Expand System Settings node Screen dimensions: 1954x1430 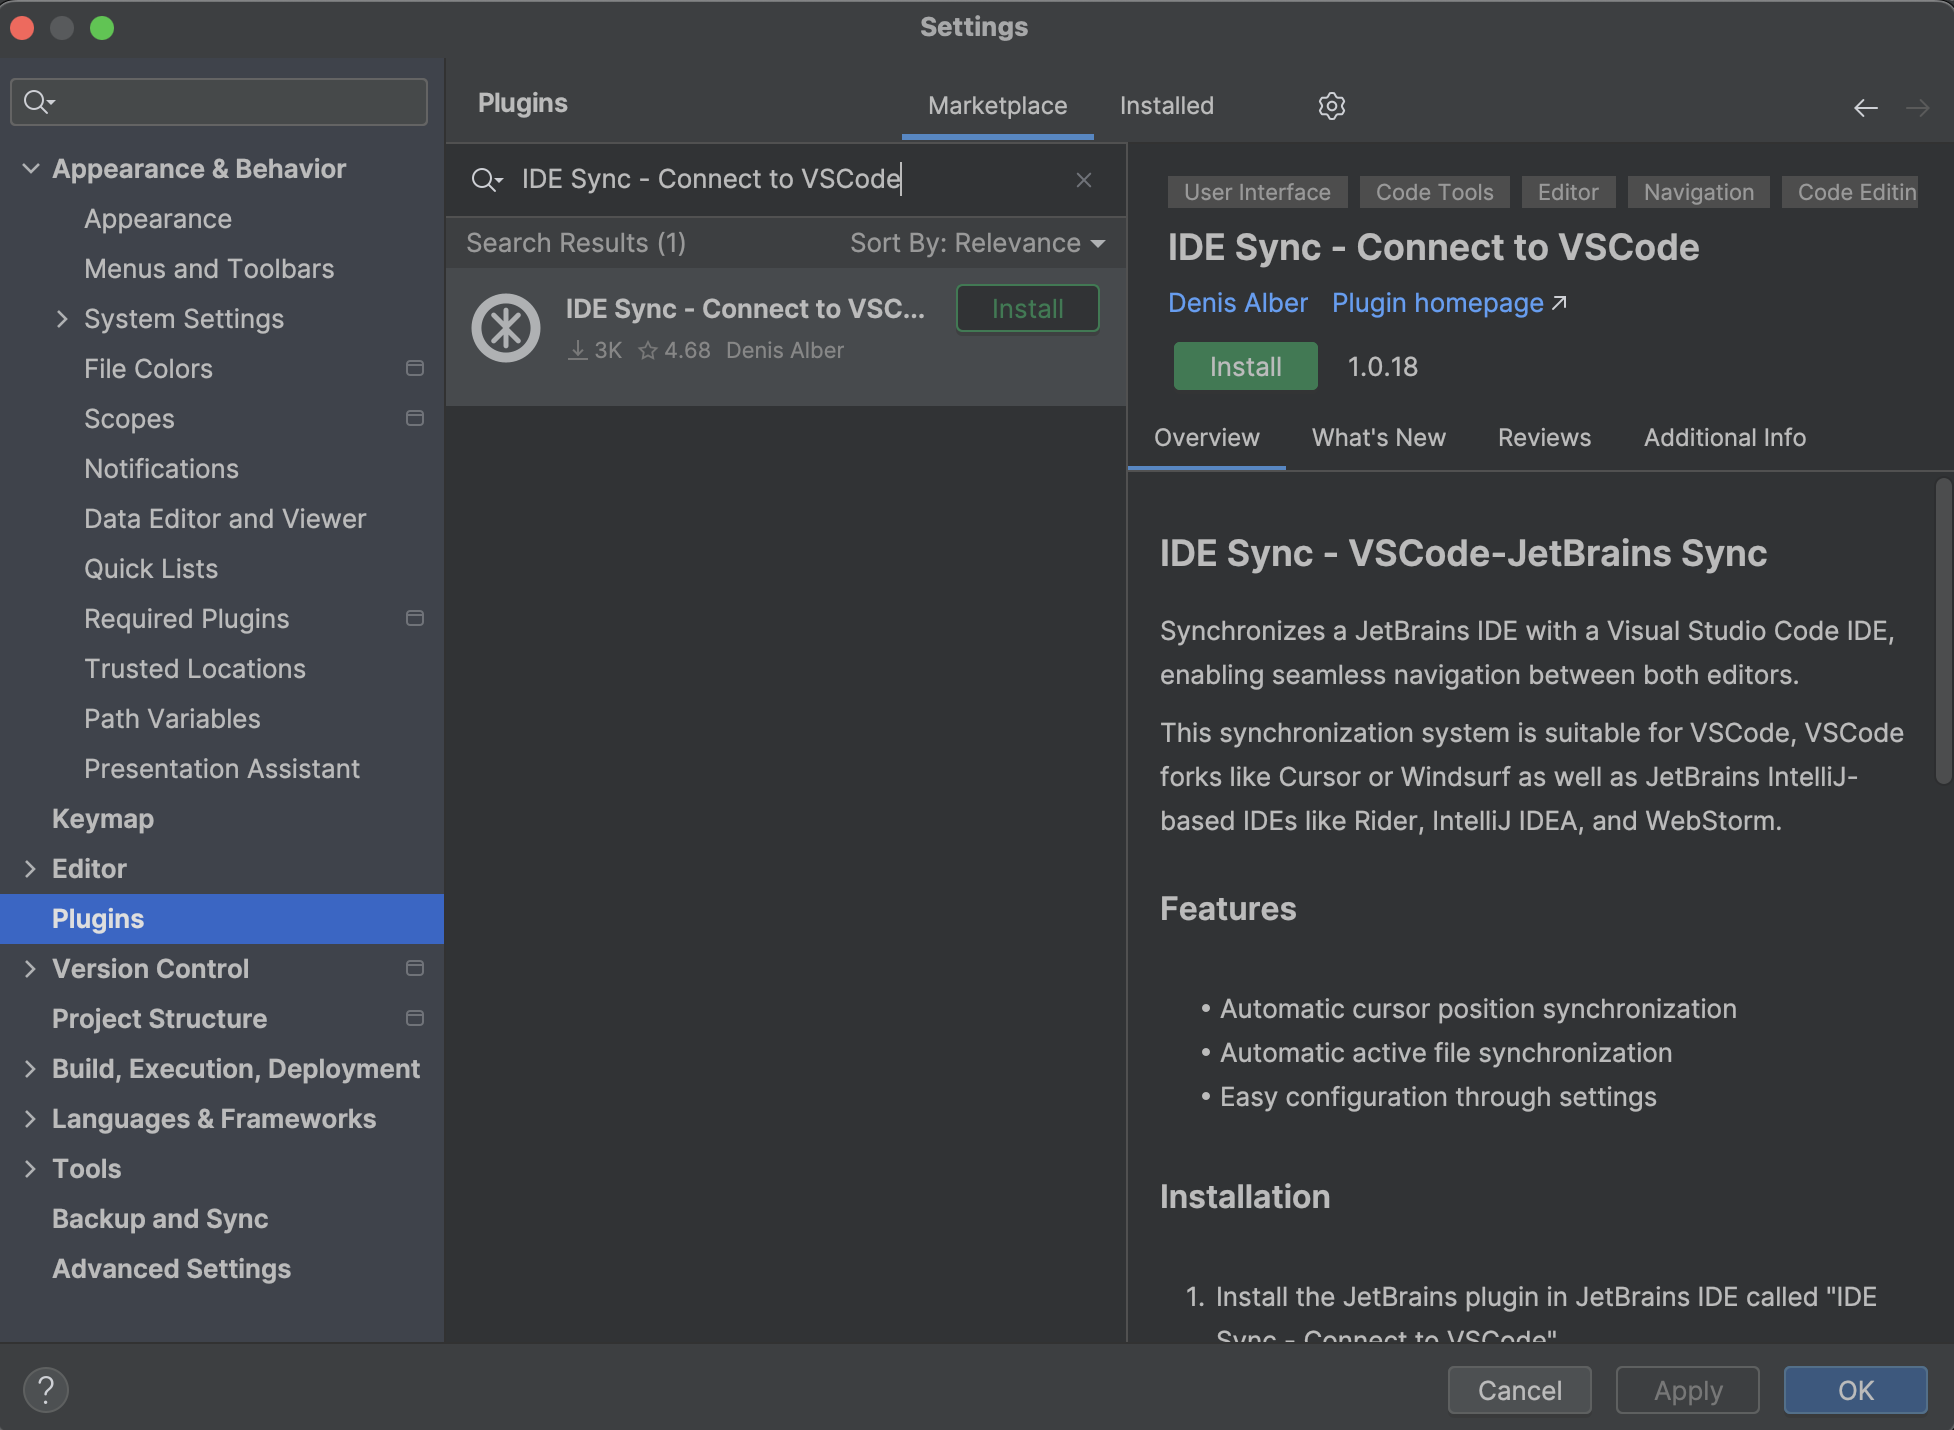[x=62, y=319]
